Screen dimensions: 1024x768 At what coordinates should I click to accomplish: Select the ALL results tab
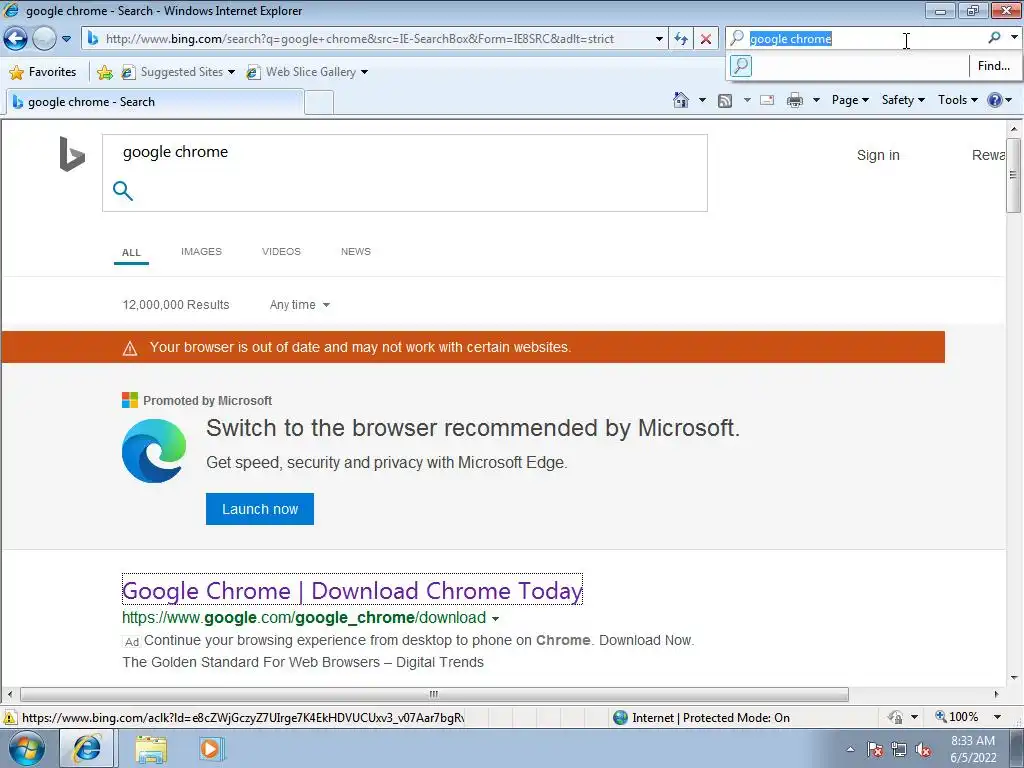click(x=131, y=253)
